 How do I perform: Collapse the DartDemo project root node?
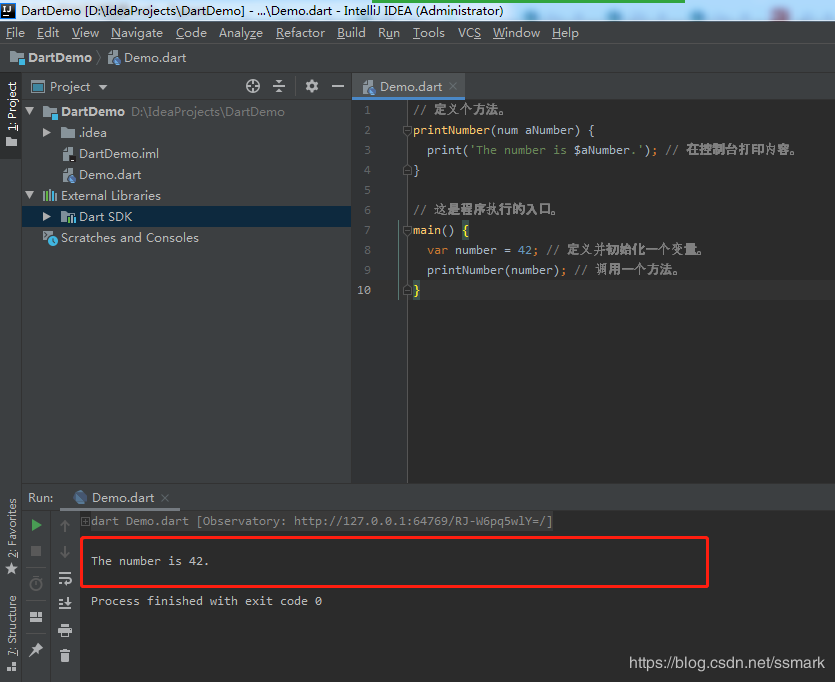click(30, 111)
